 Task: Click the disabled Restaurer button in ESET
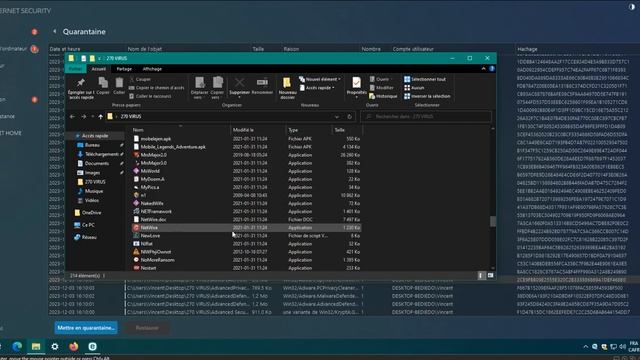(x=147, y=328)
